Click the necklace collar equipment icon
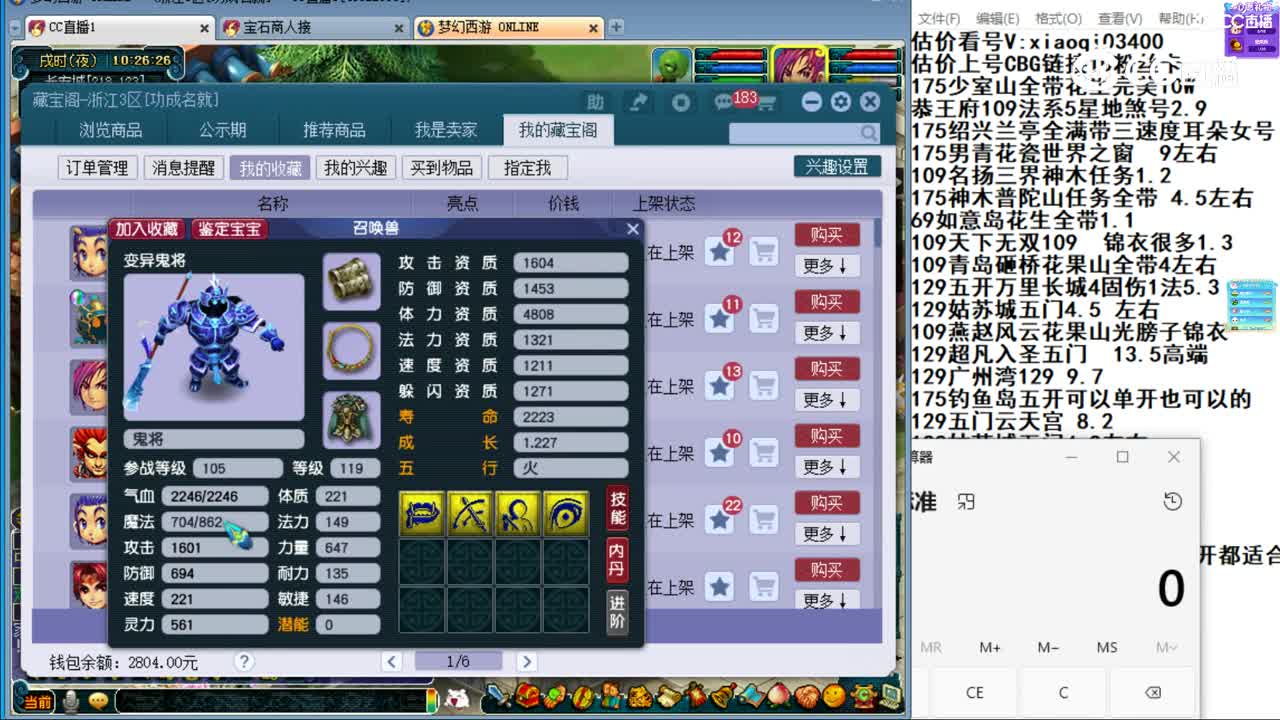1280x720 pixels. (x=351, y=350)
